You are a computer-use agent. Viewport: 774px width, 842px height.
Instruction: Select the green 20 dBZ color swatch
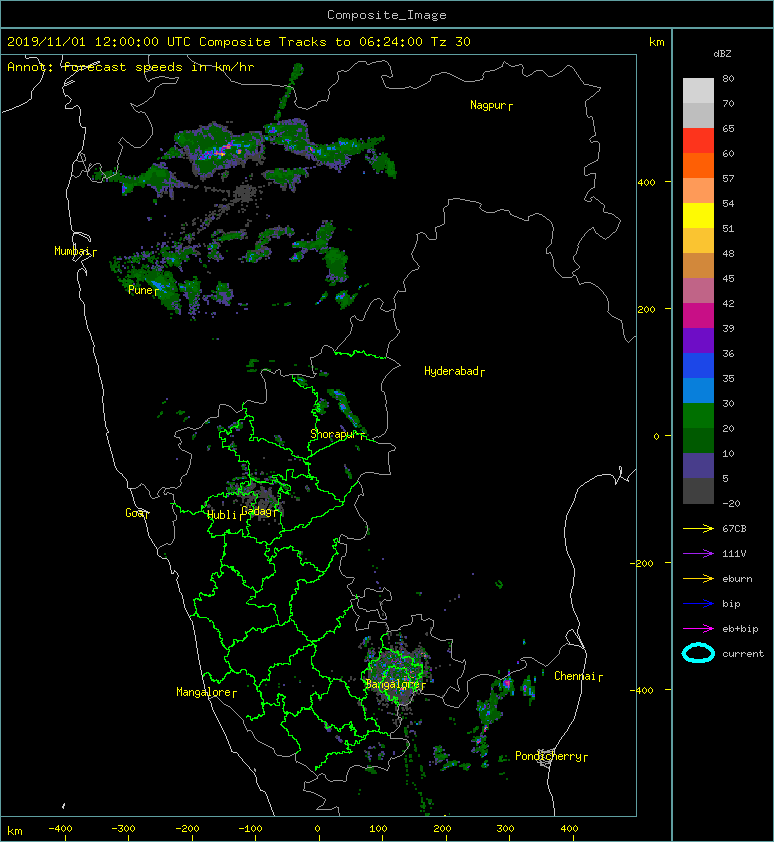(698, 415)
